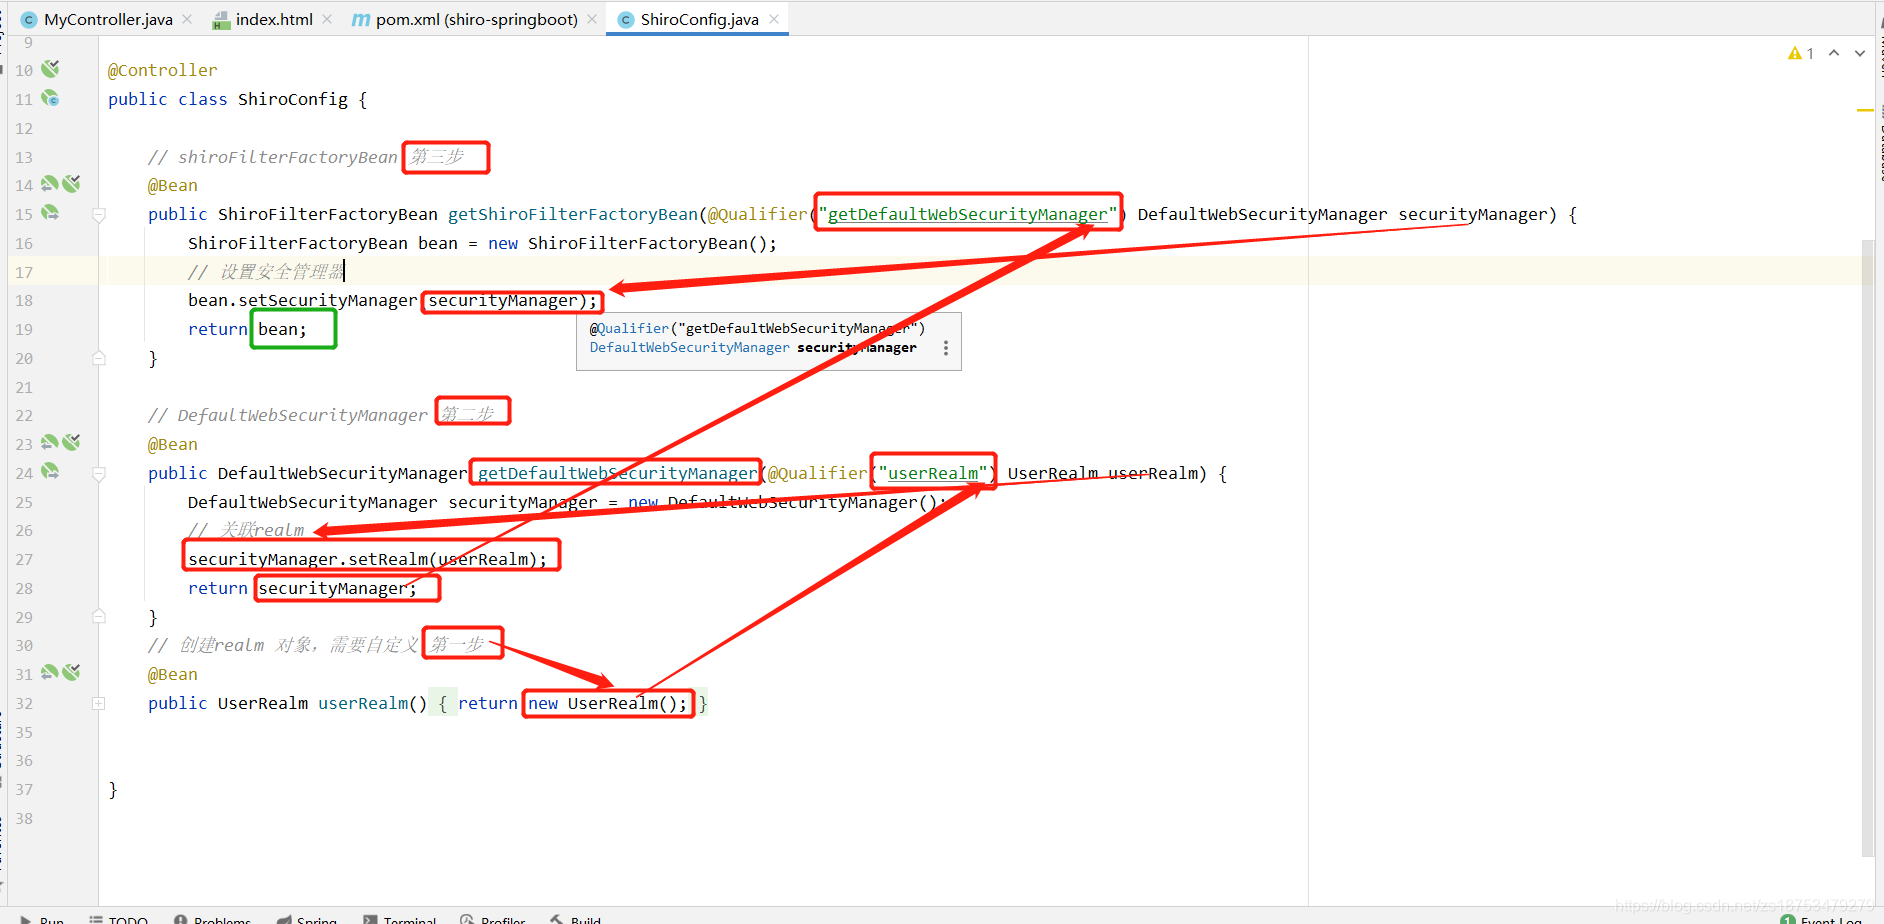Click return securityManager on line 28
The image size is (1884, 924).
tap(303, 588)
